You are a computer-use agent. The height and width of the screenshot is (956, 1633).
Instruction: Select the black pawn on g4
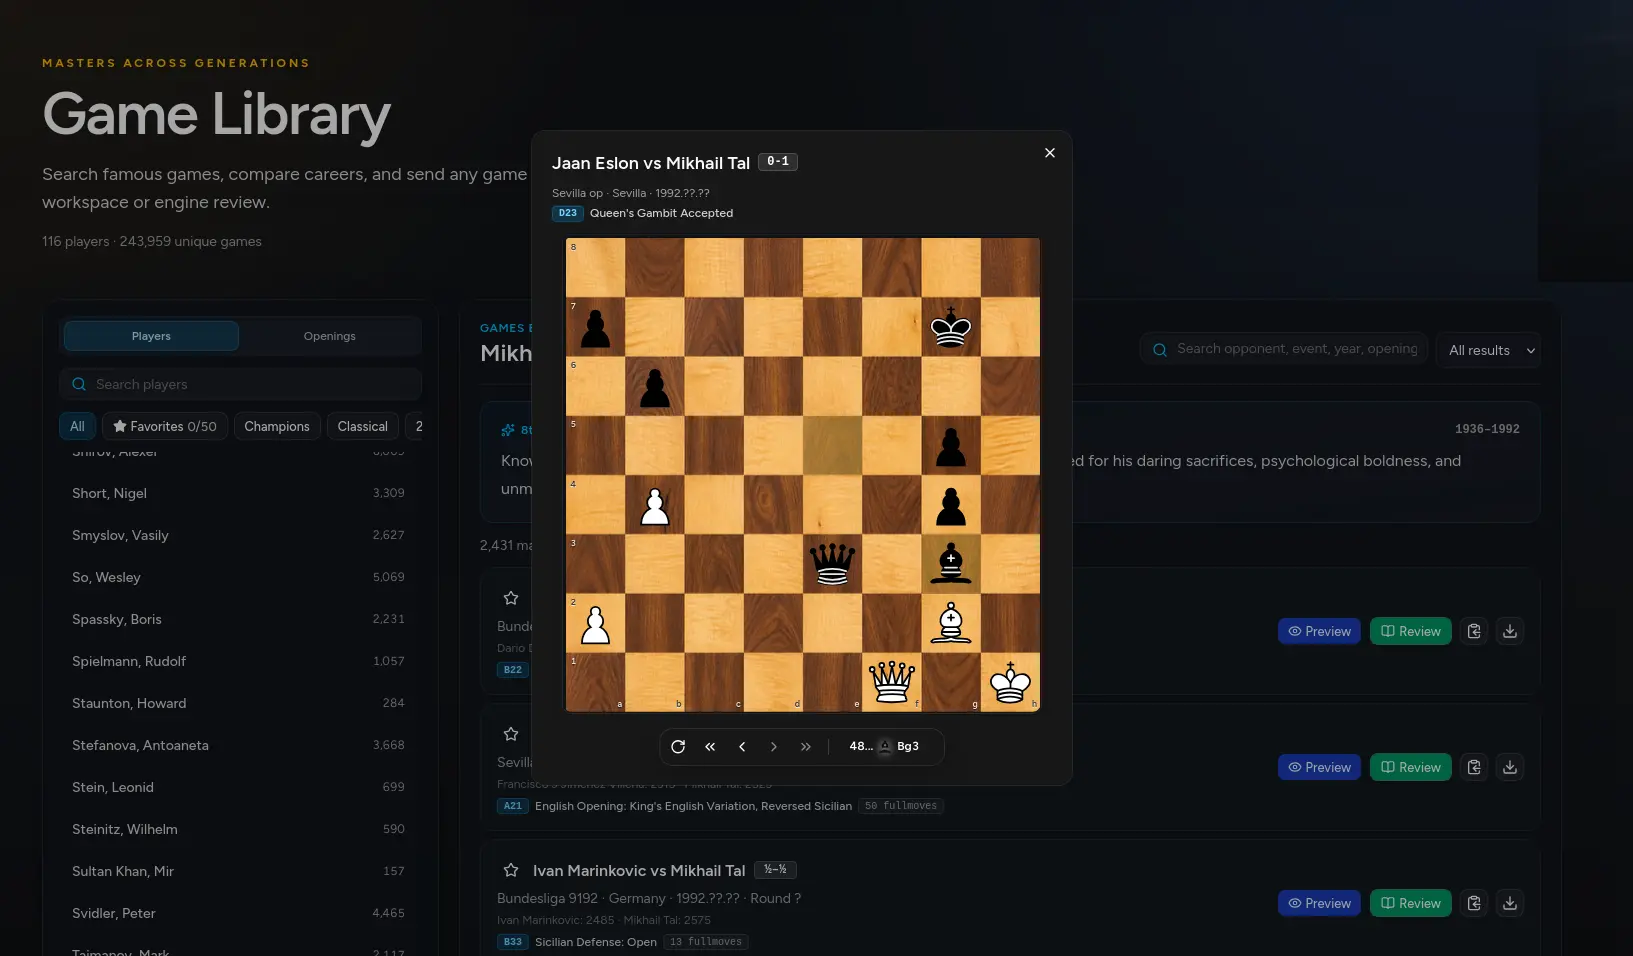pyautogui.click(x=951, y=505)
